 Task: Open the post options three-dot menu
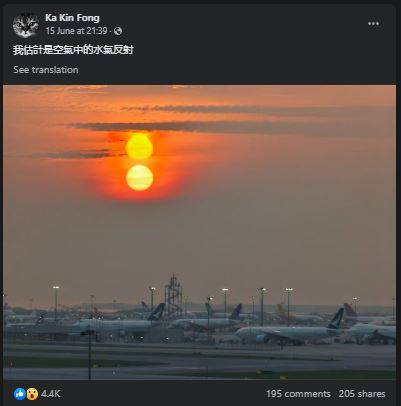tap(373, 24)
